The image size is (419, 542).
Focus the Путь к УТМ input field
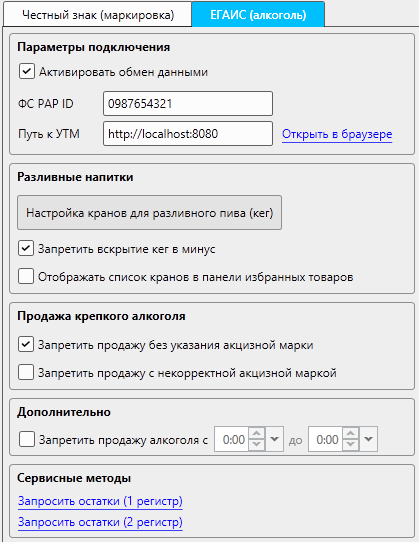(188, 133)
